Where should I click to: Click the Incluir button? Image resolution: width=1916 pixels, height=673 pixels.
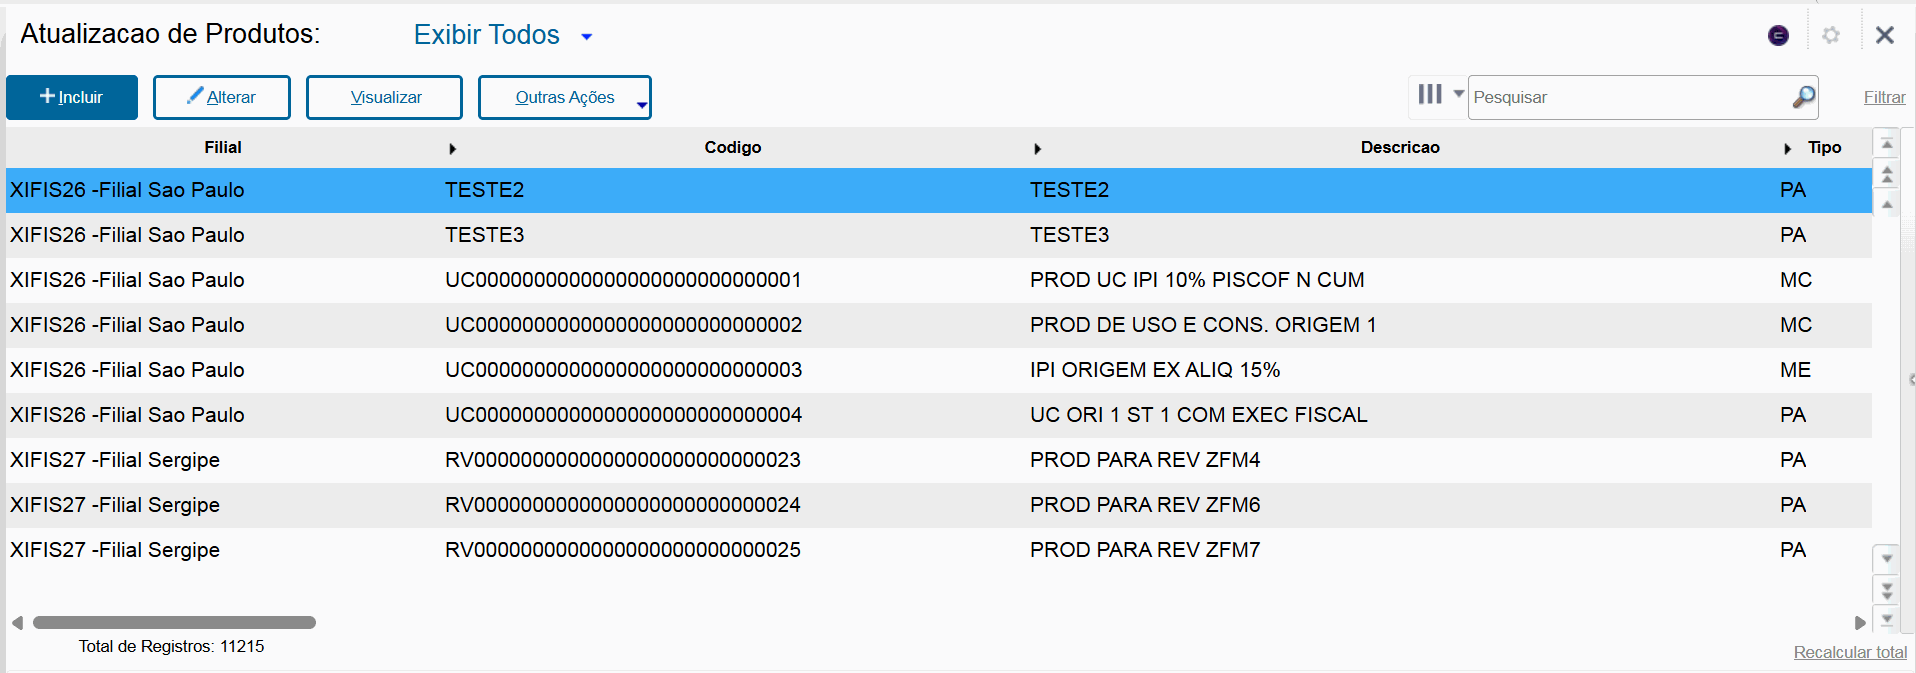click(x=72, y=97)
